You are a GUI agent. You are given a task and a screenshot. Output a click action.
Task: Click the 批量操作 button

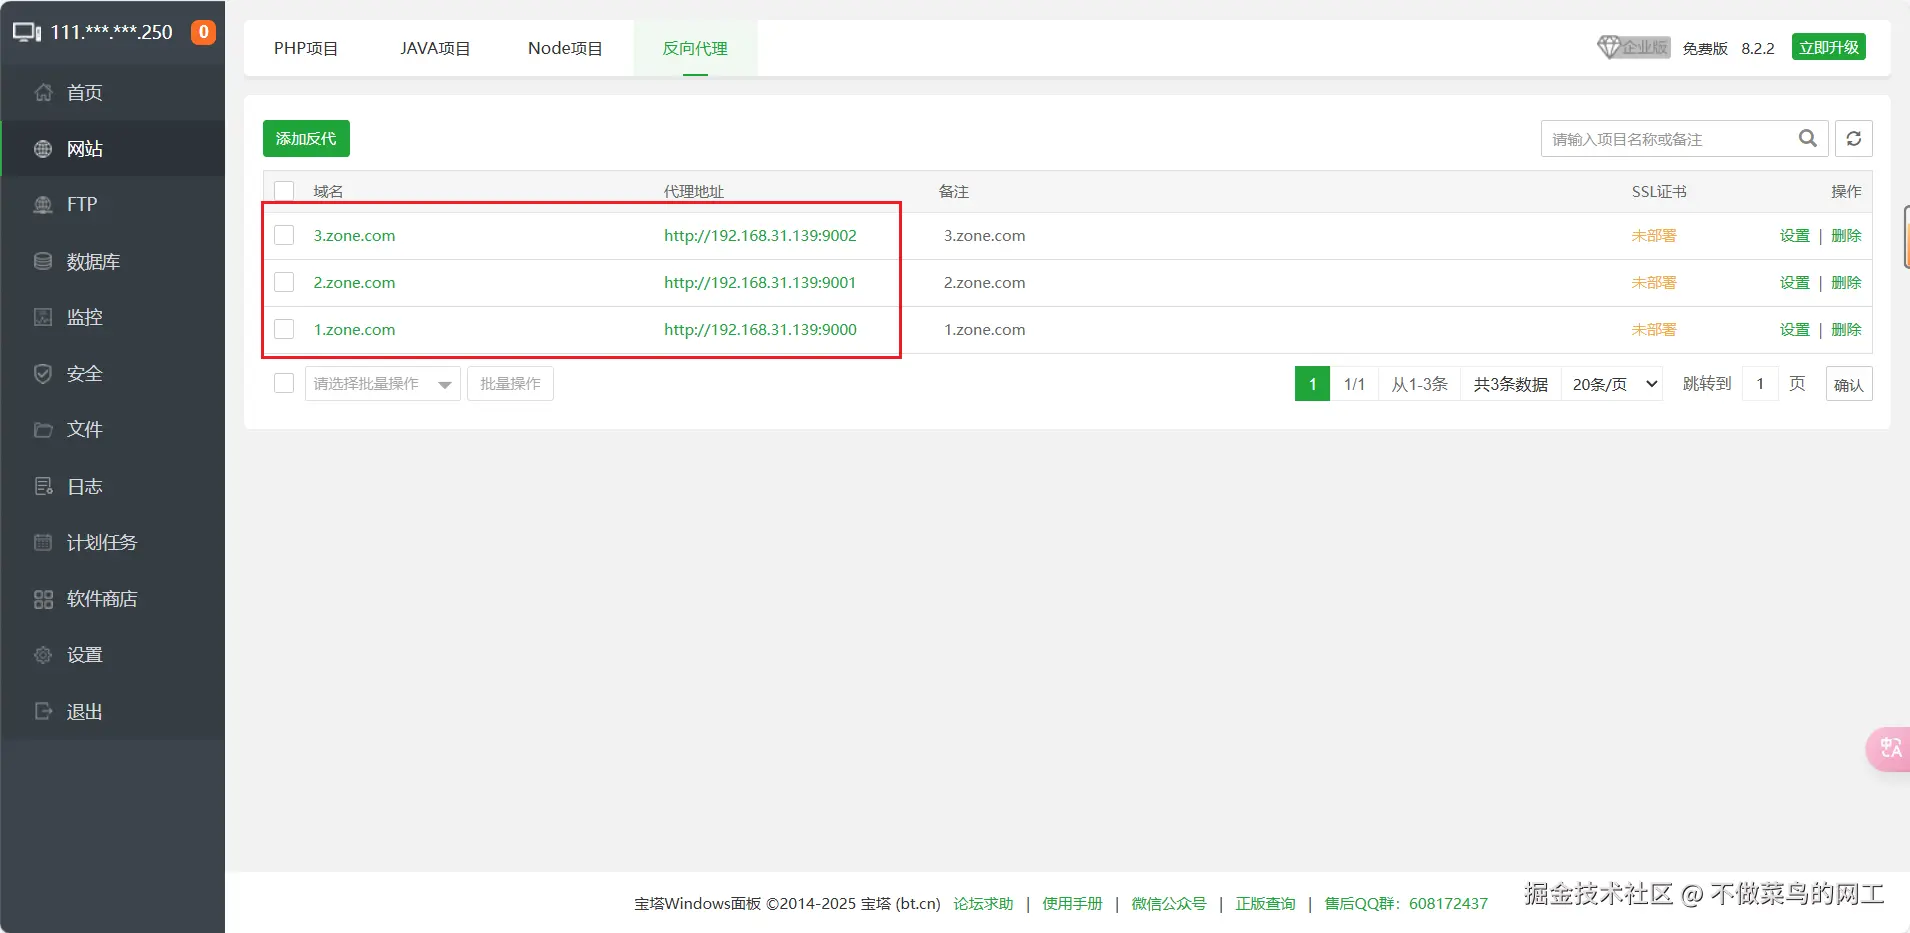coord(510,384)
